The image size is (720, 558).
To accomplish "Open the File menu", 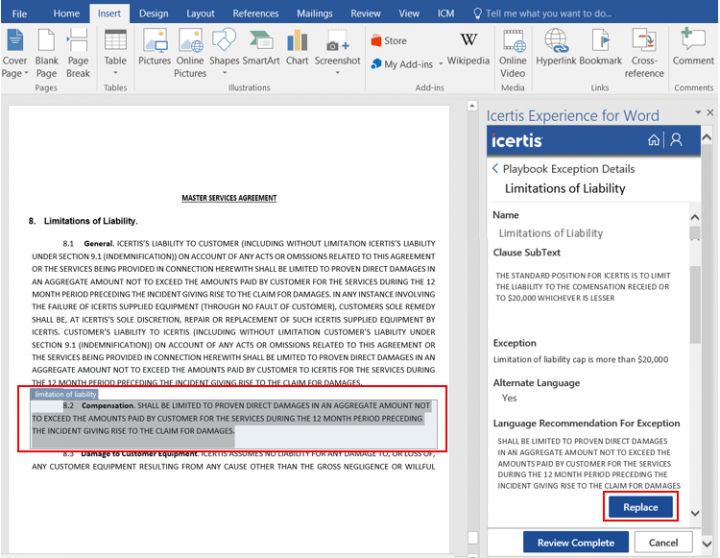I will coord(19,14).
